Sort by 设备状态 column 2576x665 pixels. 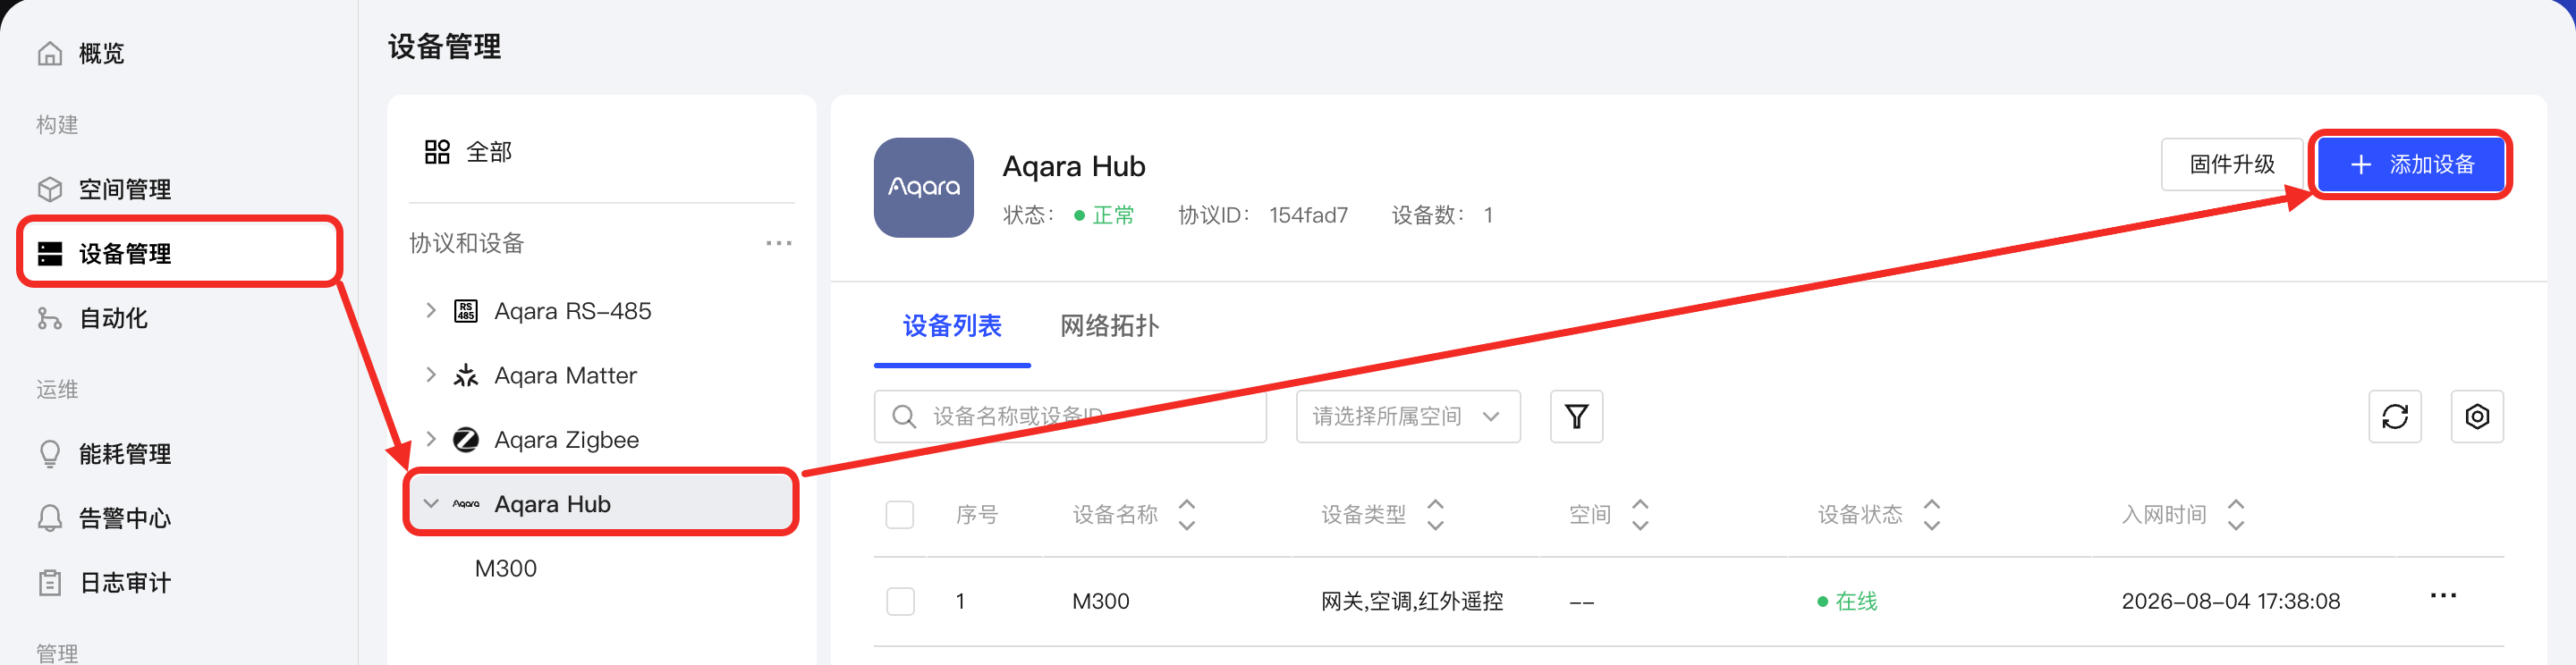point(1932,515)
